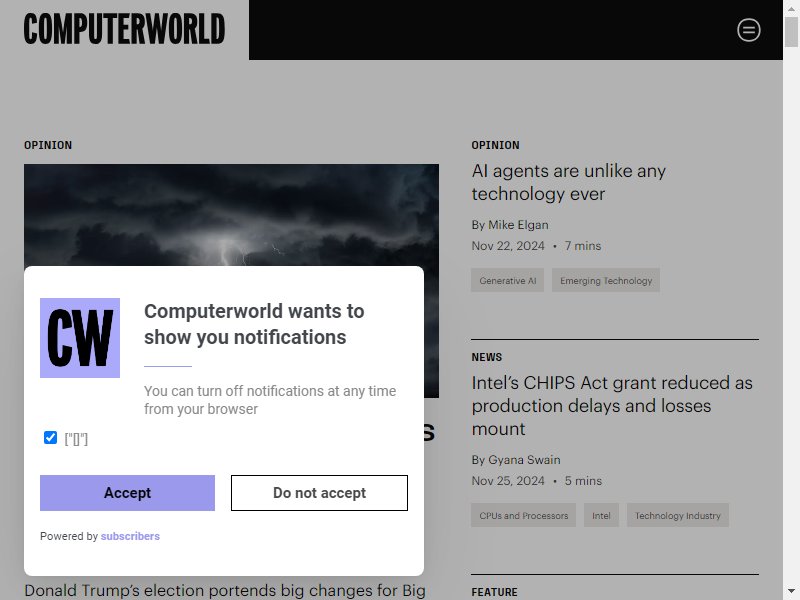This screenshot has height=600, width=800.
Task: Click OPINION label above the AI agents headline
Action: click(495, 145)
